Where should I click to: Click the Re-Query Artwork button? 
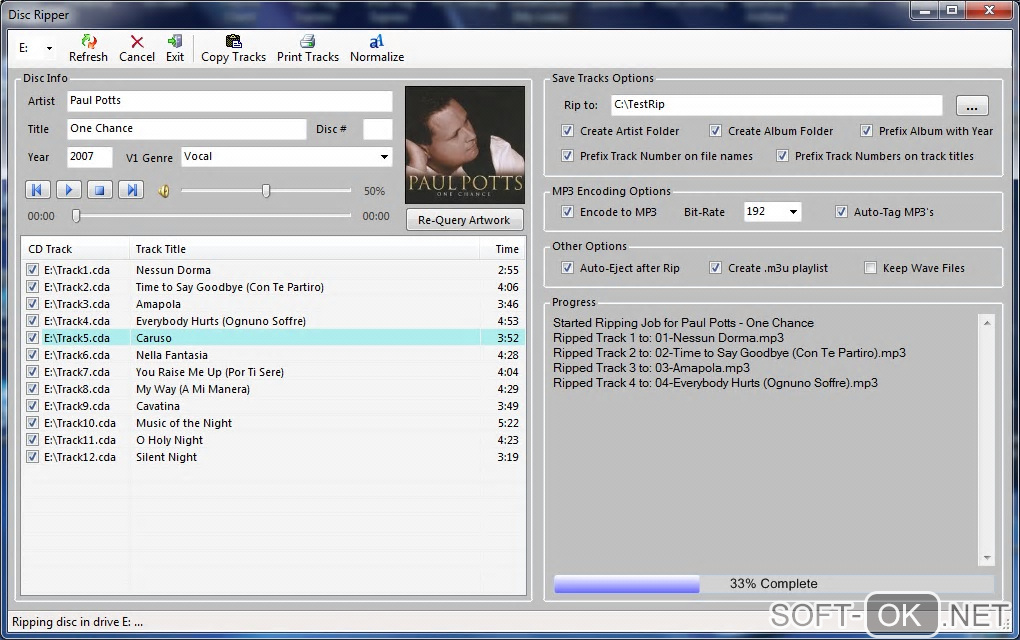(464, 220)
